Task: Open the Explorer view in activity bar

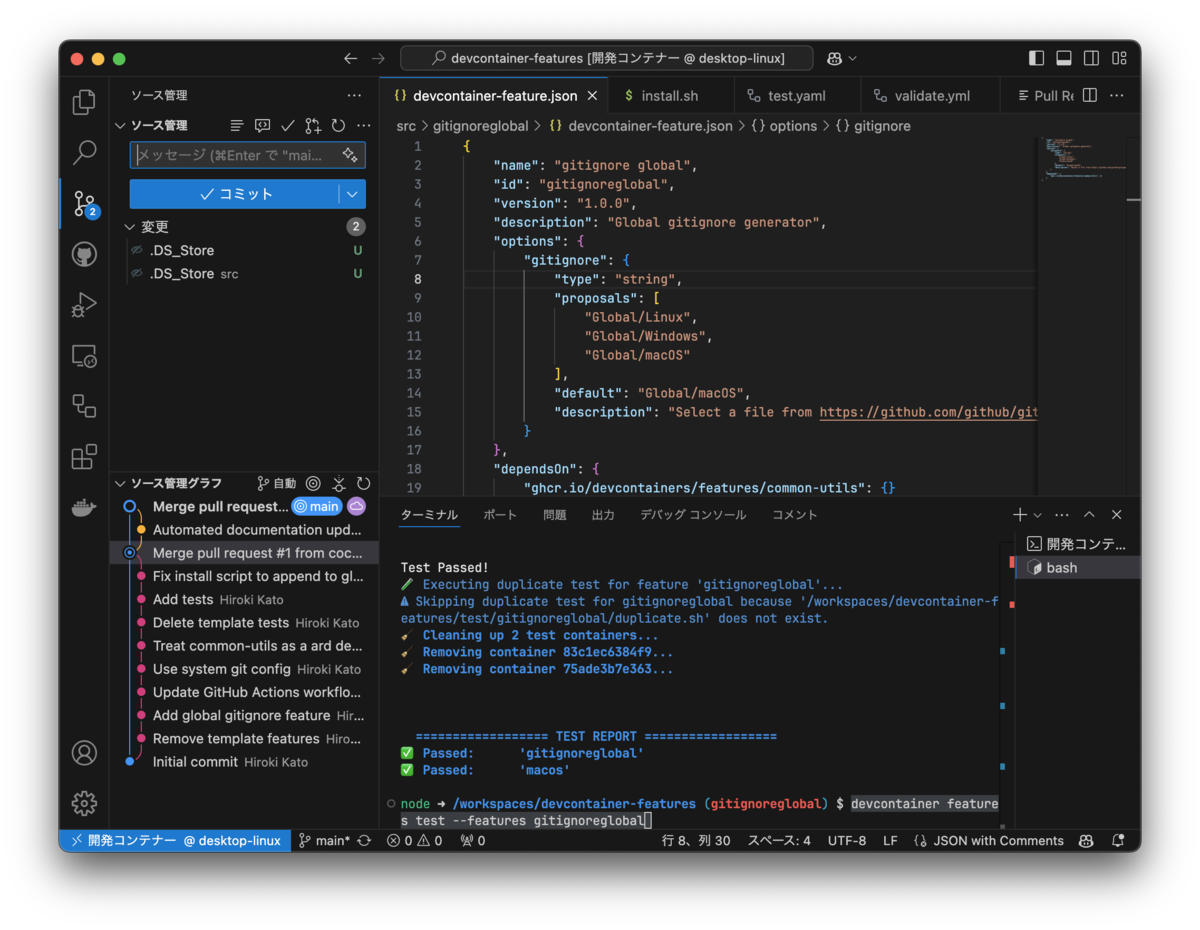Action: tap(85, 101)
